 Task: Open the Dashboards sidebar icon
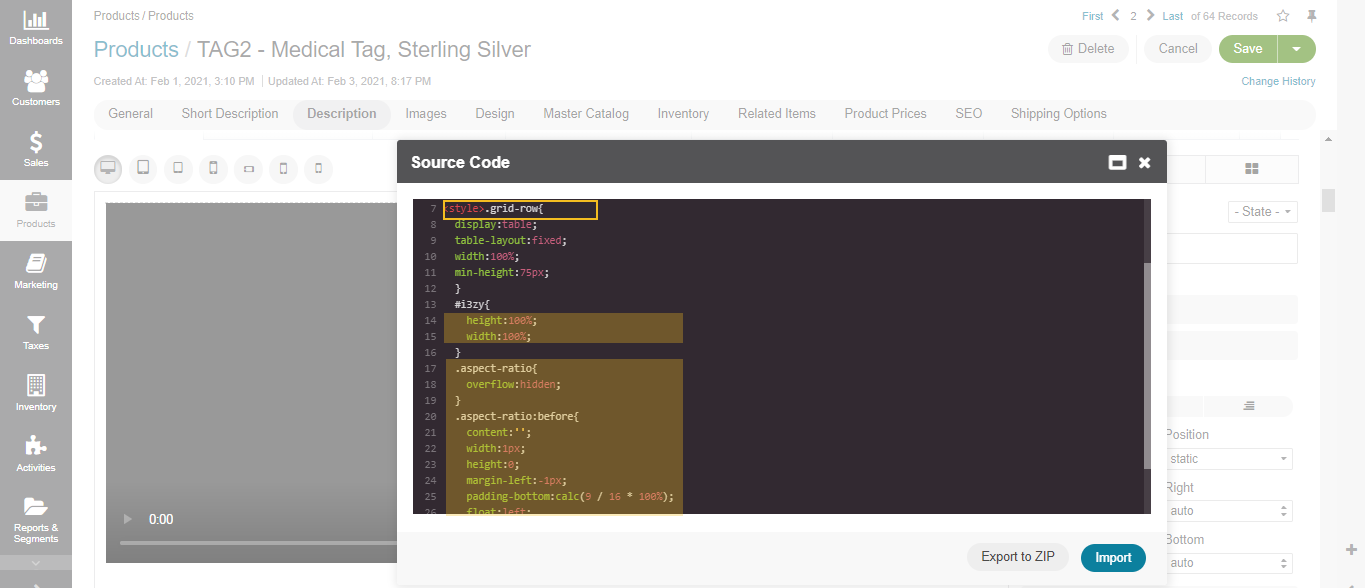[35, 27]
